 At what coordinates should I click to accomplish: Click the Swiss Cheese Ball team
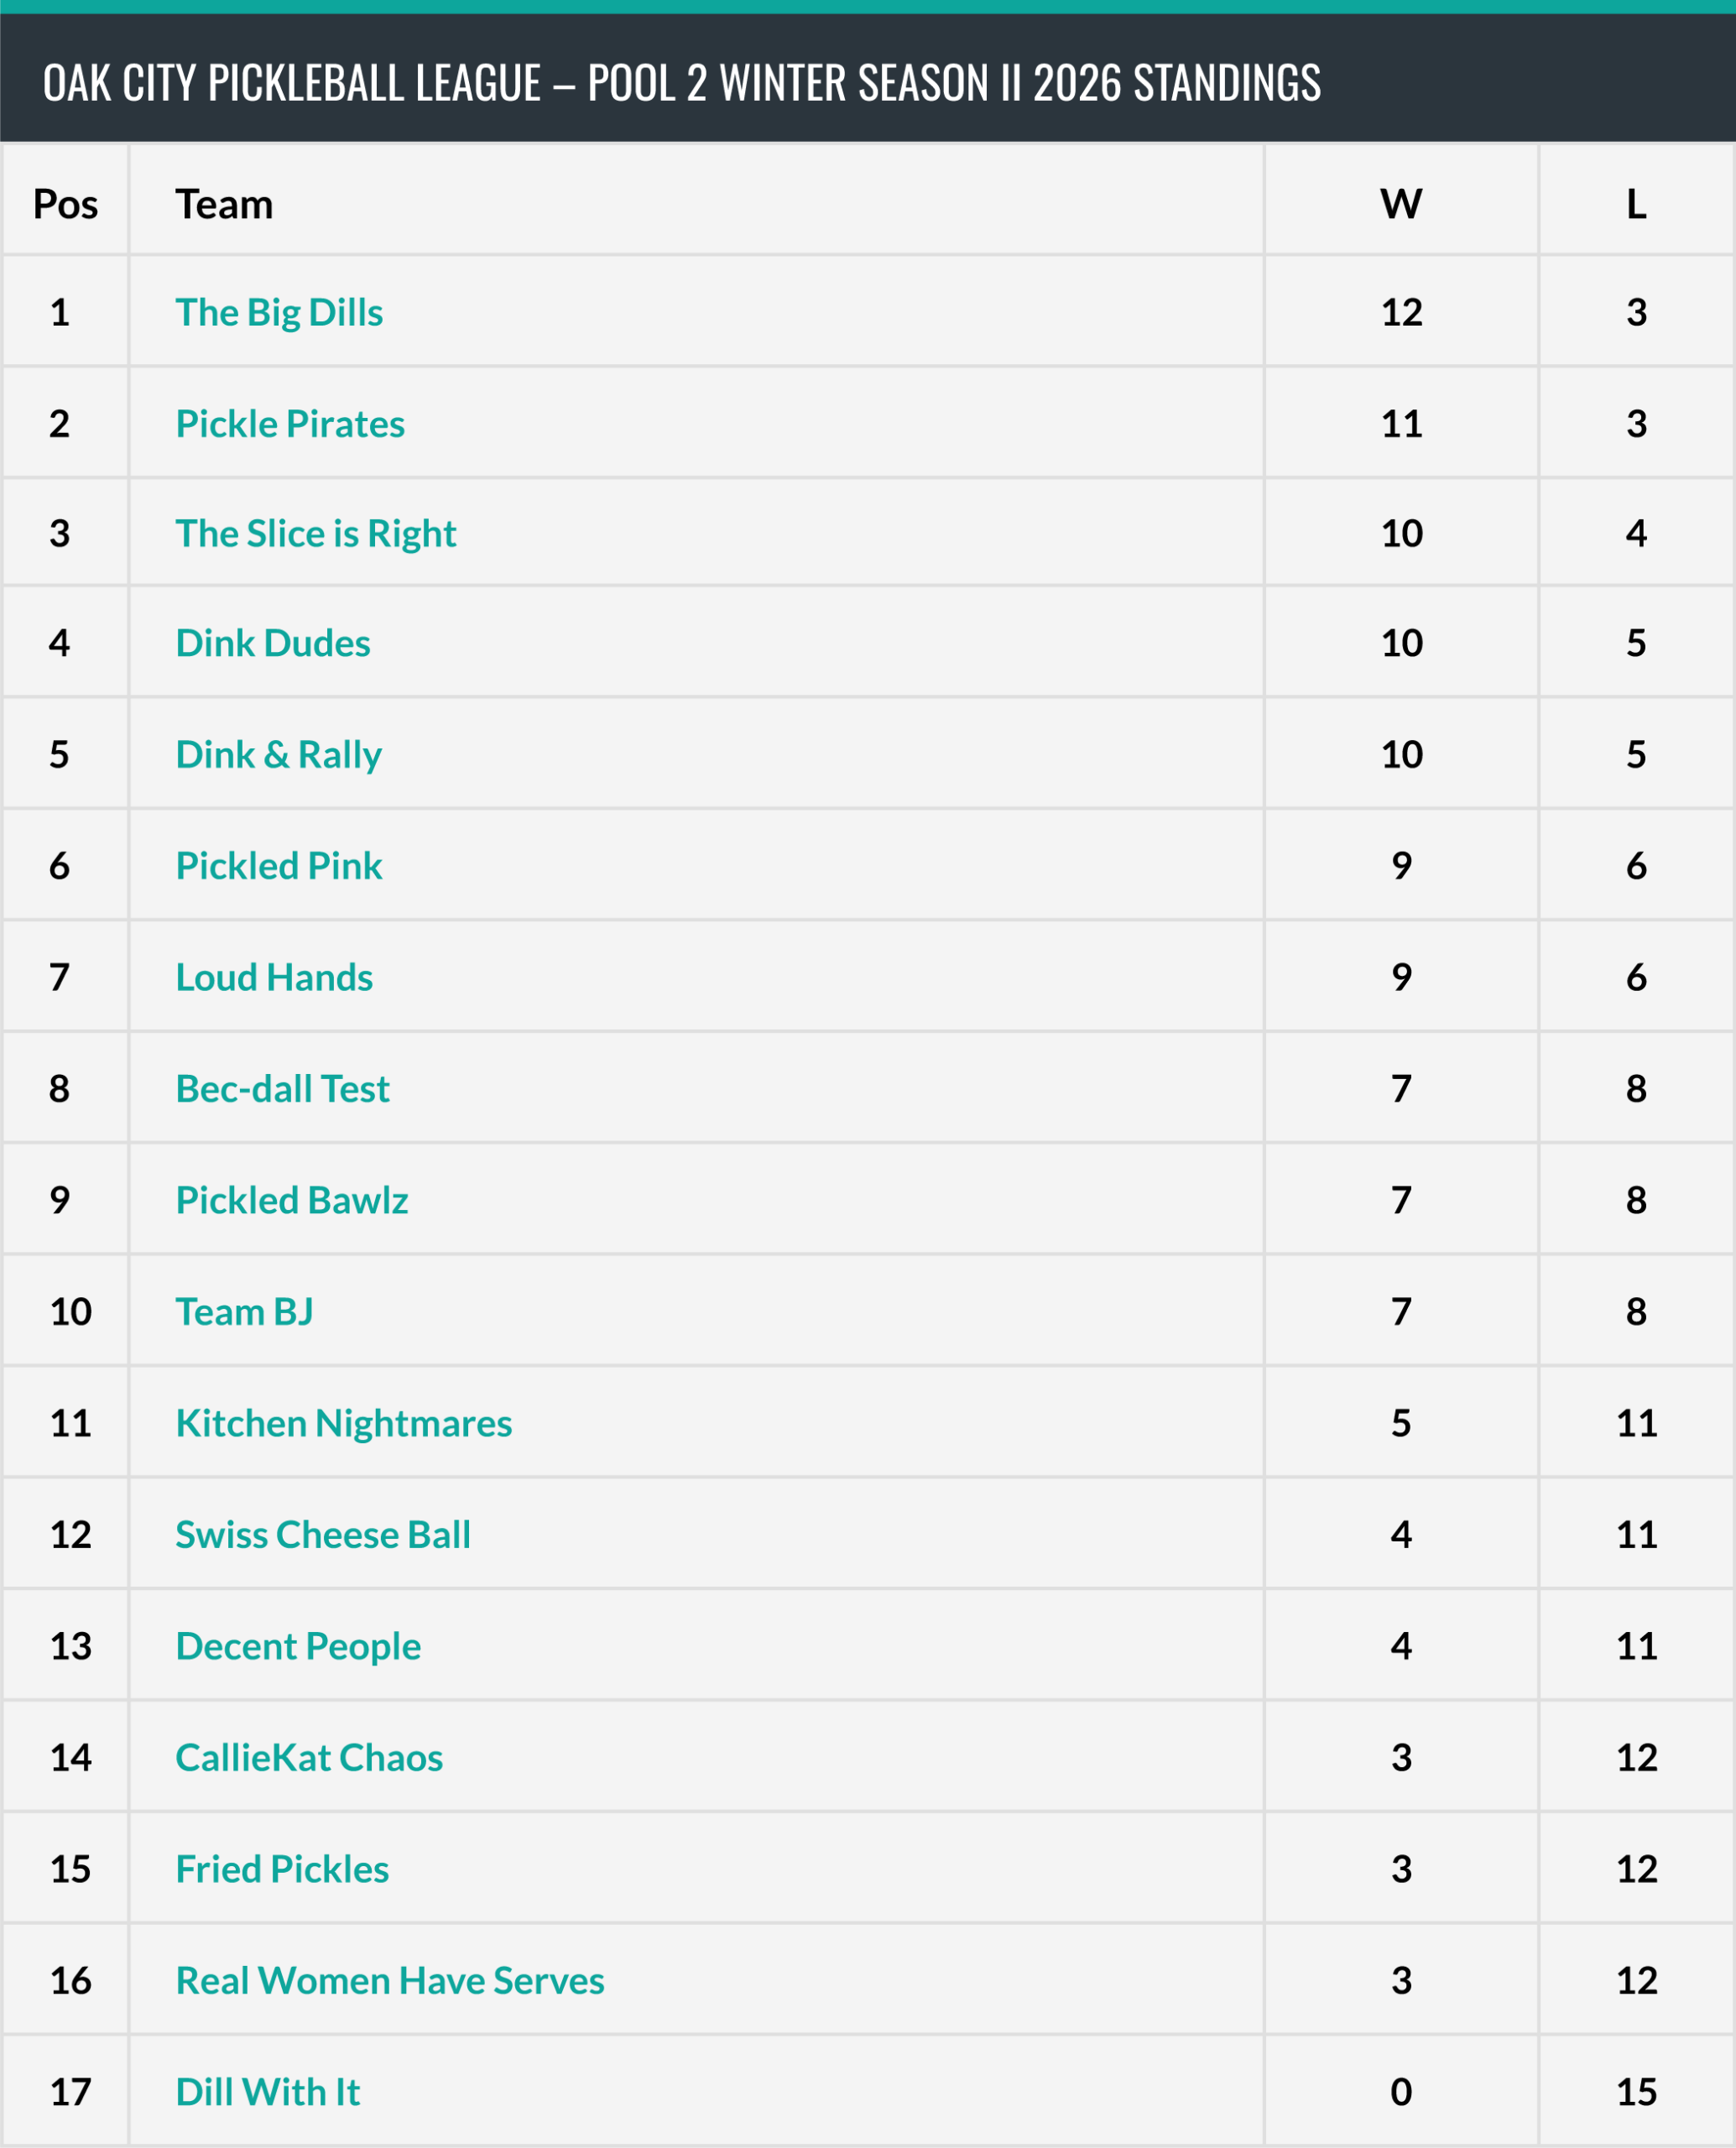[x=323, y=1535]
